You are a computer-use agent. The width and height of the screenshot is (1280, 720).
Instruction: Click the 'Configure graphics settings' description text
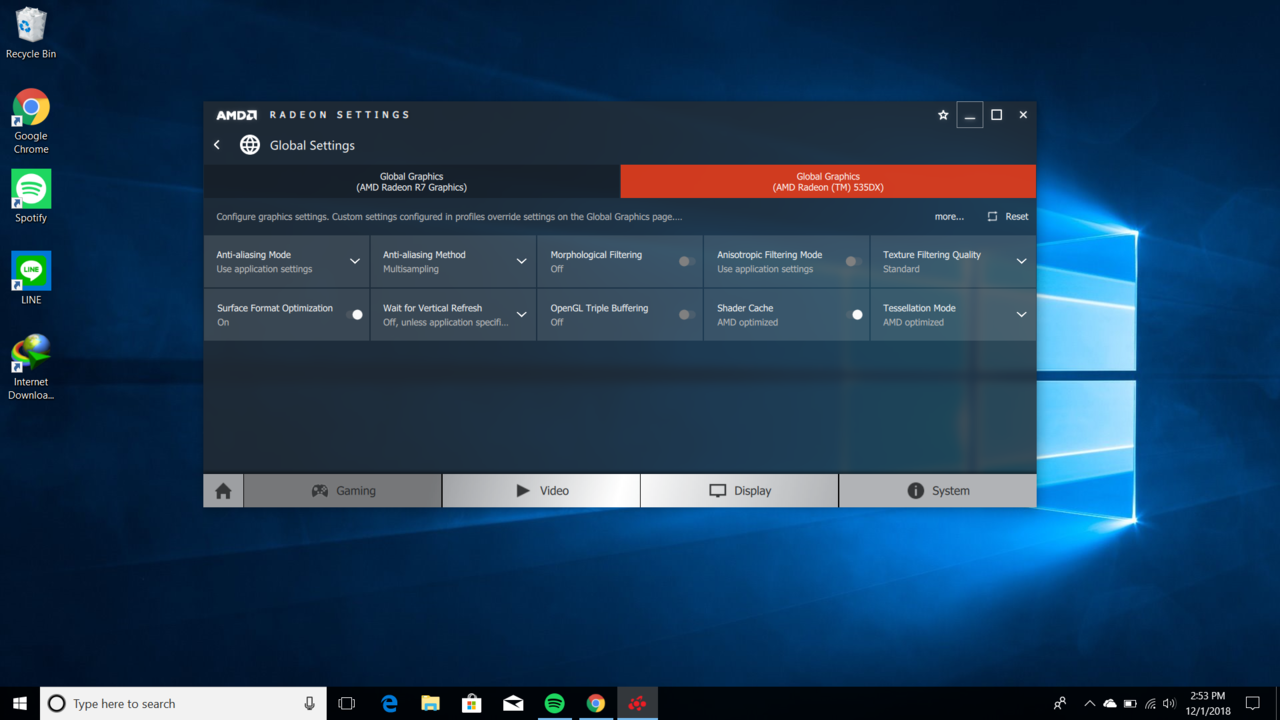449,216
